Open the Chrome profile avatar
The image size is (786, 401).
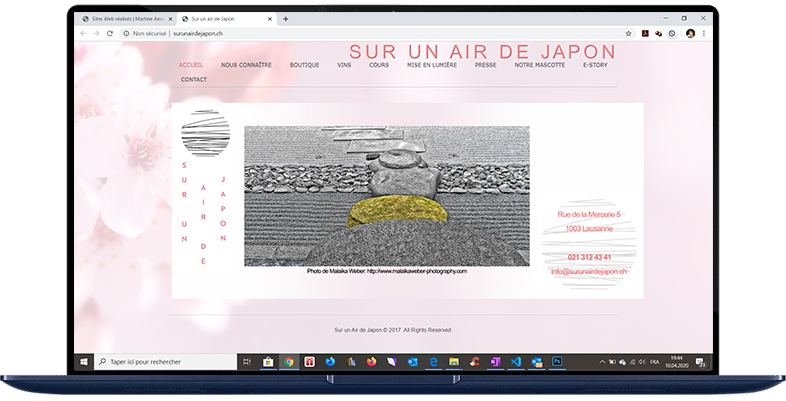coord(690,33)
